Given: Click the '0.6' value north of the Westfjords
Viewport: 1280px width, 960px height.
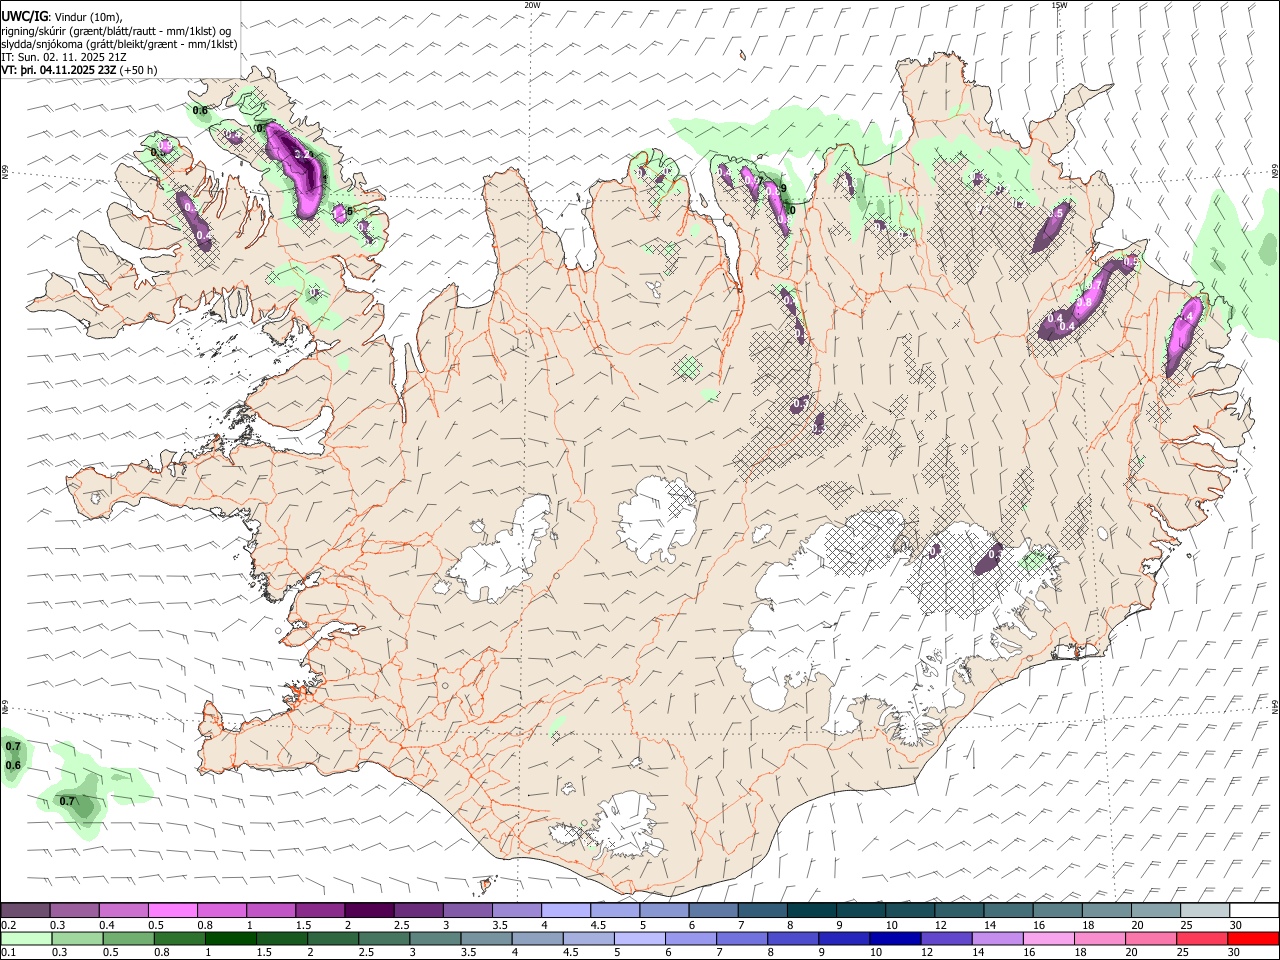Looking at the screenshot, I should (x=199, y=111).
